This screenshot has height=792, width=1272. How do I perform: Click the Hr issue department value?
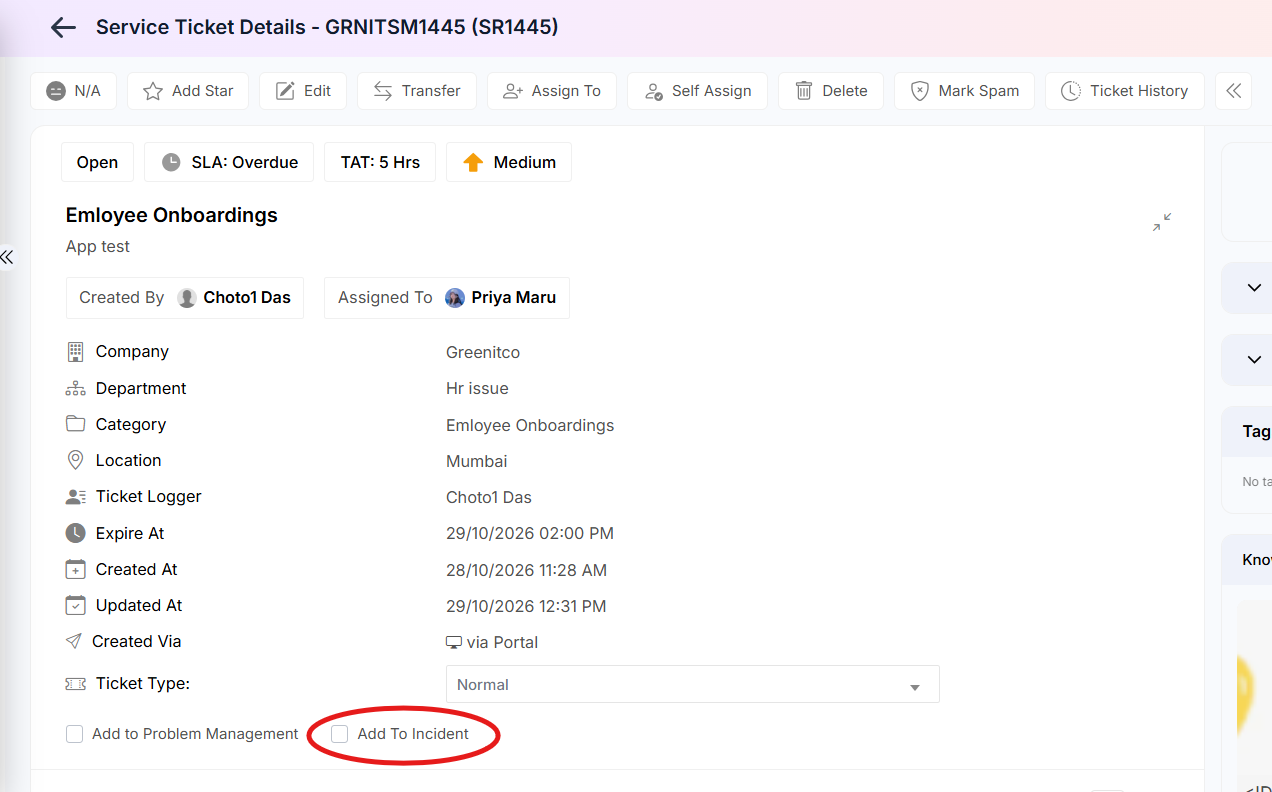[477, 388]
